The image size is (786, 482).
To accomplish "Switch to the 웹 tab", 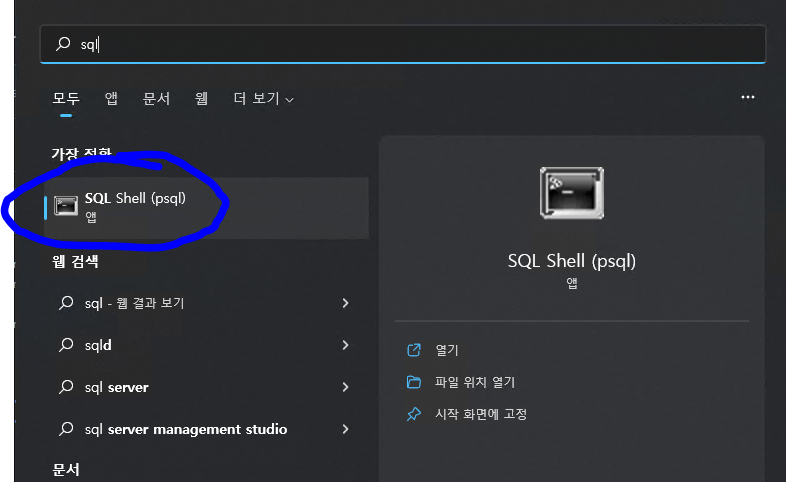I will (x=202, y=98).
